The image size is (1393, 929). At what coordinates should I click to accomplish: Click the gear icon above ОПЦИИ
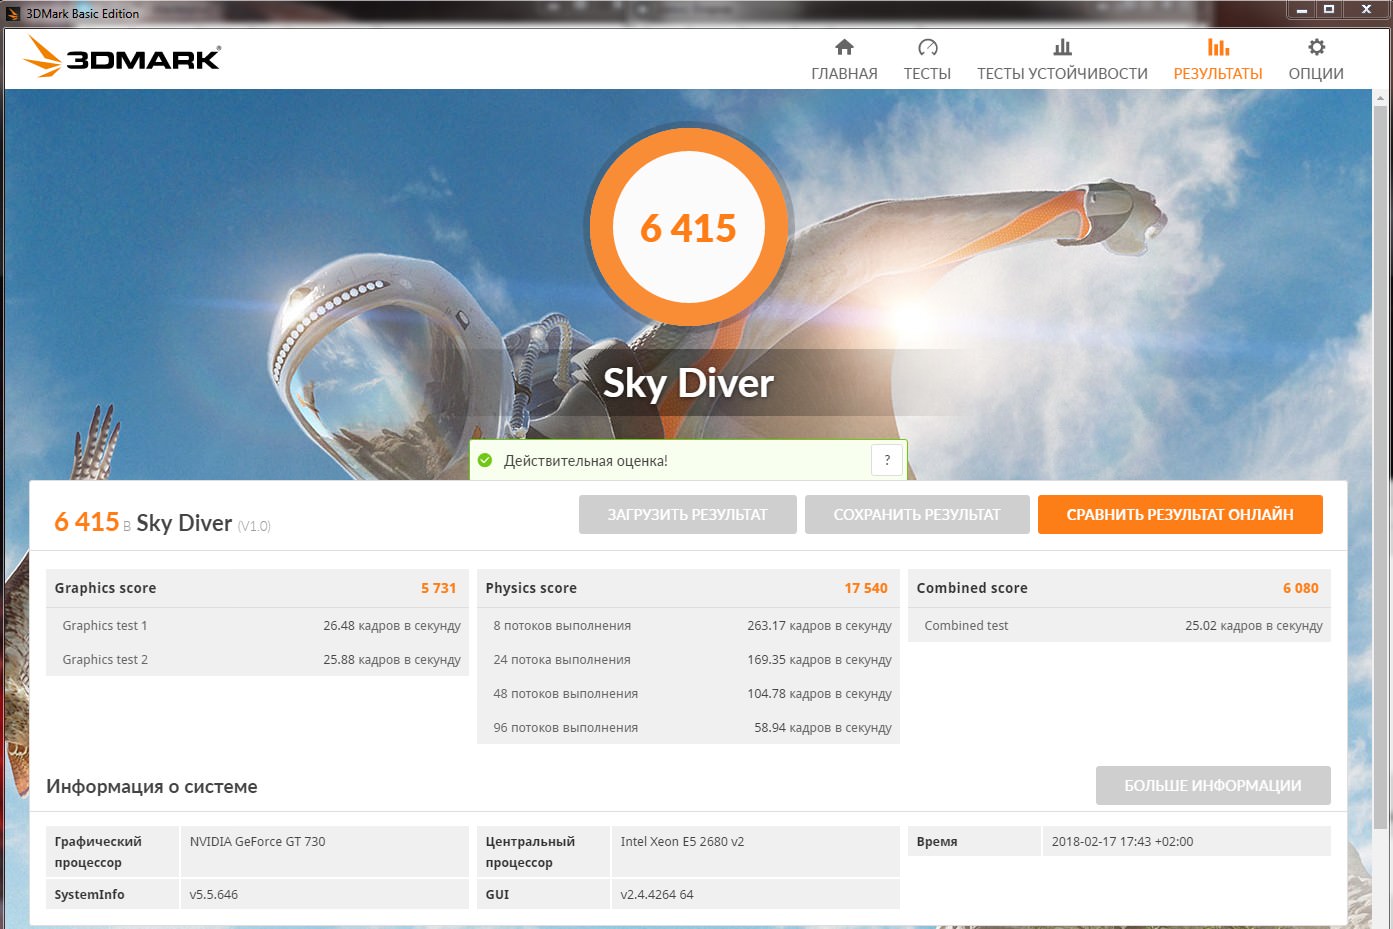tap(1316, 47)
